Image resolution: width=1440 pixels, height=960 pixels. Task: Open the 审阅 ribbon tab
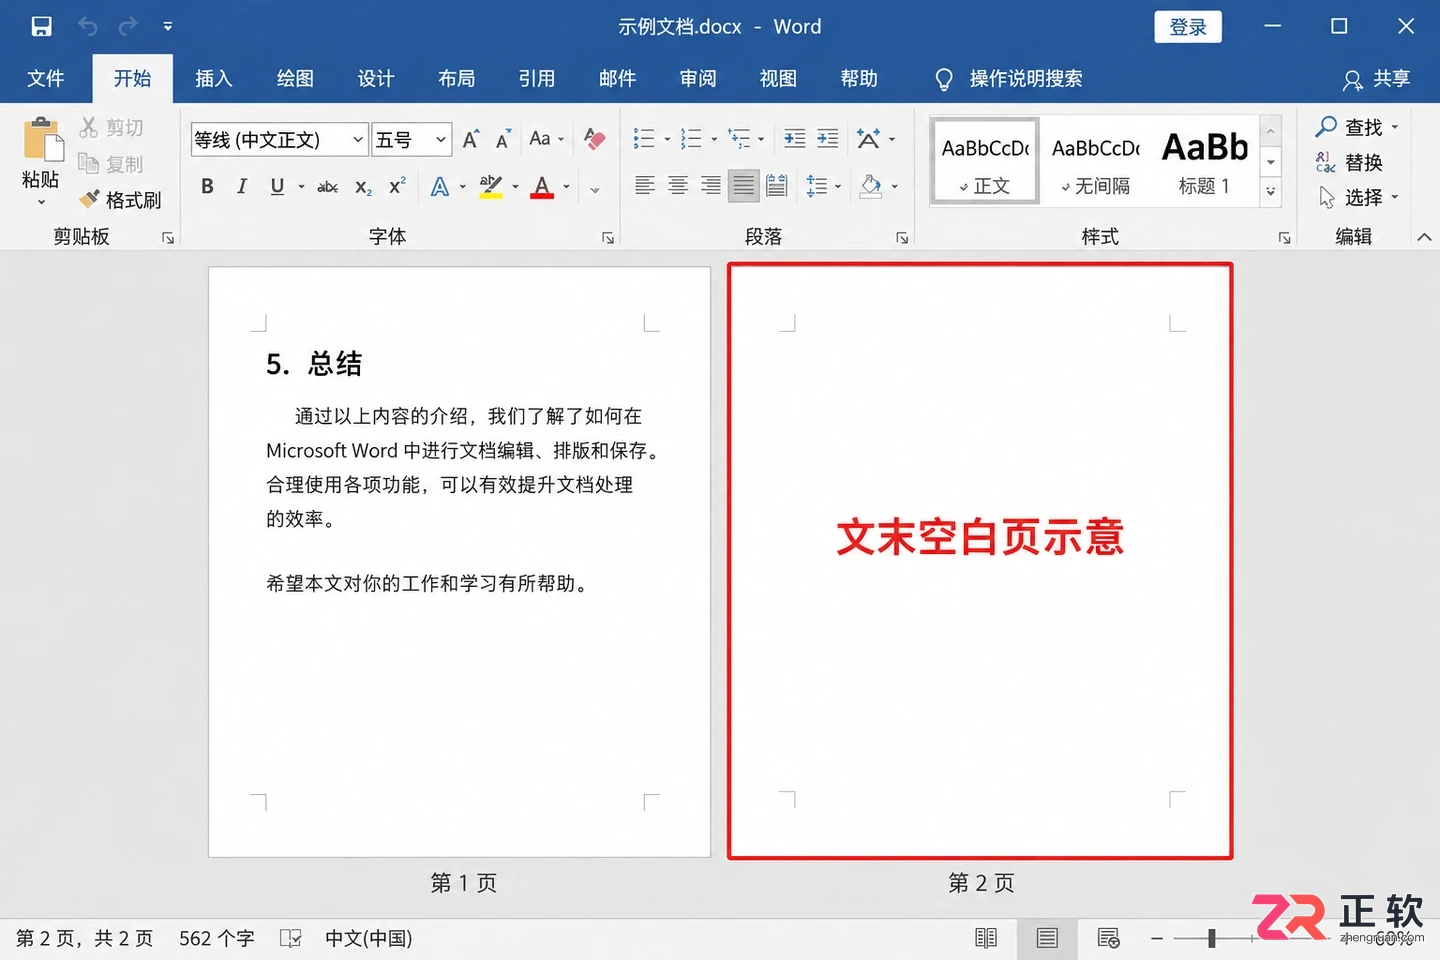tap(697, 78)
